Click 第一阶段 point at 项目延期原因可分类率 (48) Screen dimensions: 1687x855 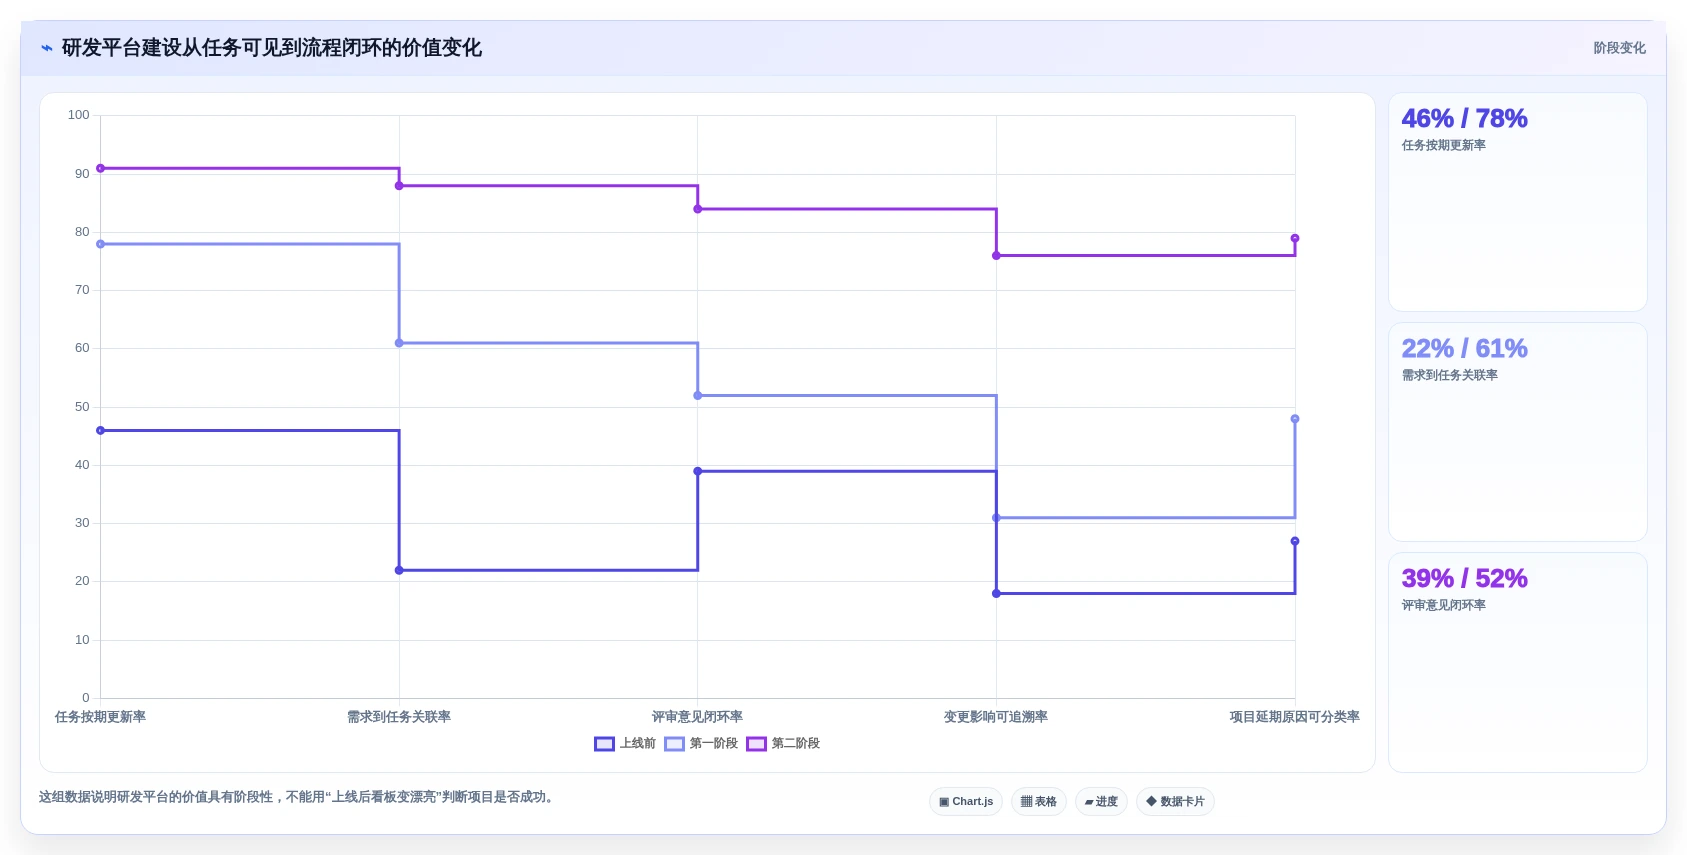point(1295,419)
